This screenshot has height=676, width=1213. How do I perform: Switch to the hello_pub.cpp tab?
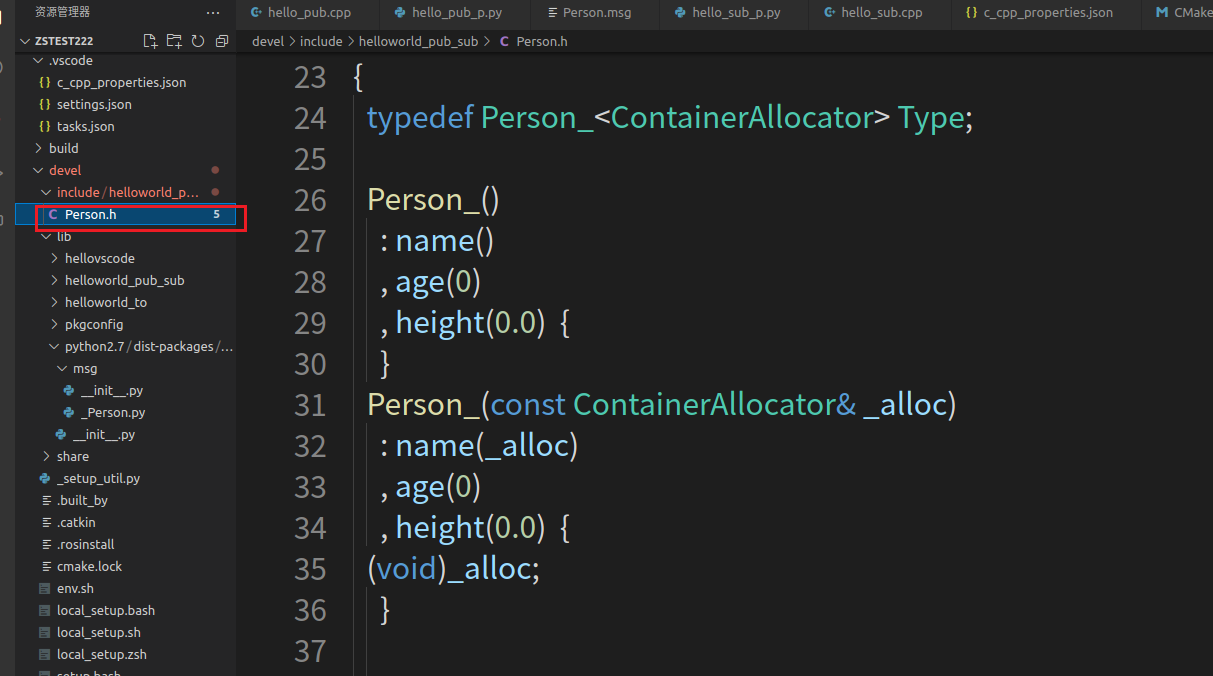309,13
